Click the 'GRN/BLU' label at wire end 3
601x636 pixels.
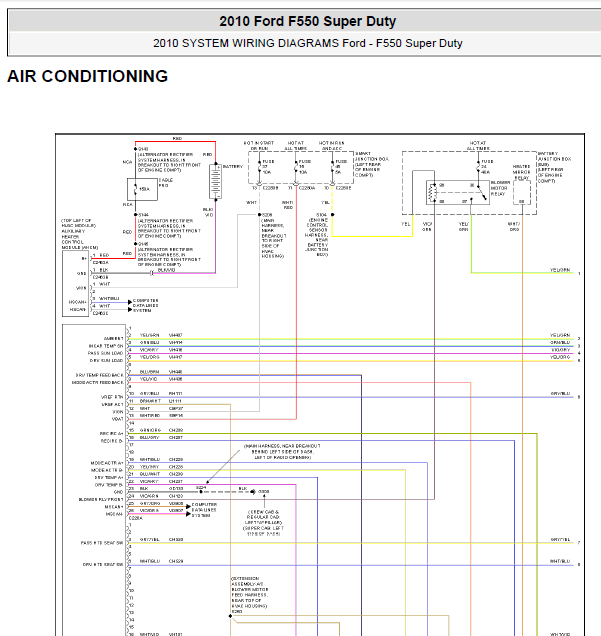click(560, 342)
